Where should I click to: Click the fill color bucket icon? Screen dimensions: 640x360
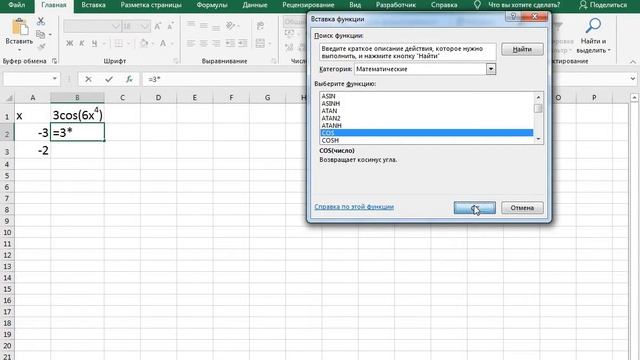(144, 43)
